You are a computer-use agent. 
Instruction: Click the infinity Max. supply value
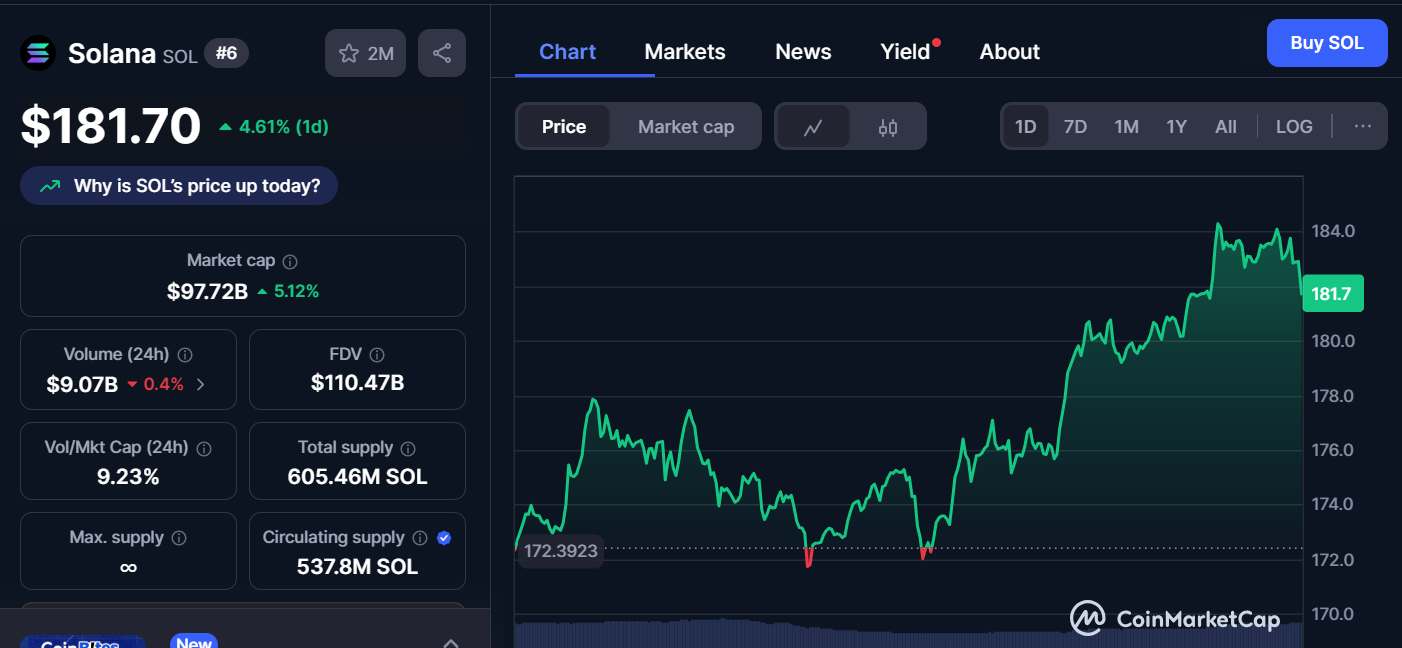(128, 567)
